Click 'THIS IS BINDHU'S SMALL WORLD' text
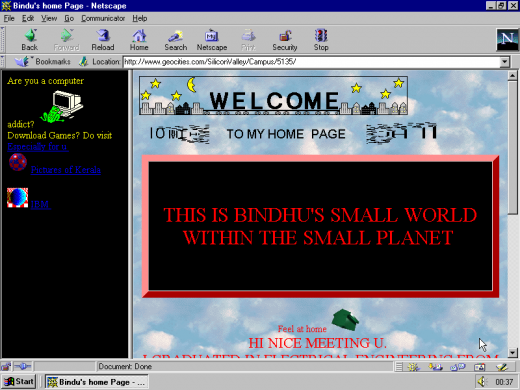 [320, 215]
